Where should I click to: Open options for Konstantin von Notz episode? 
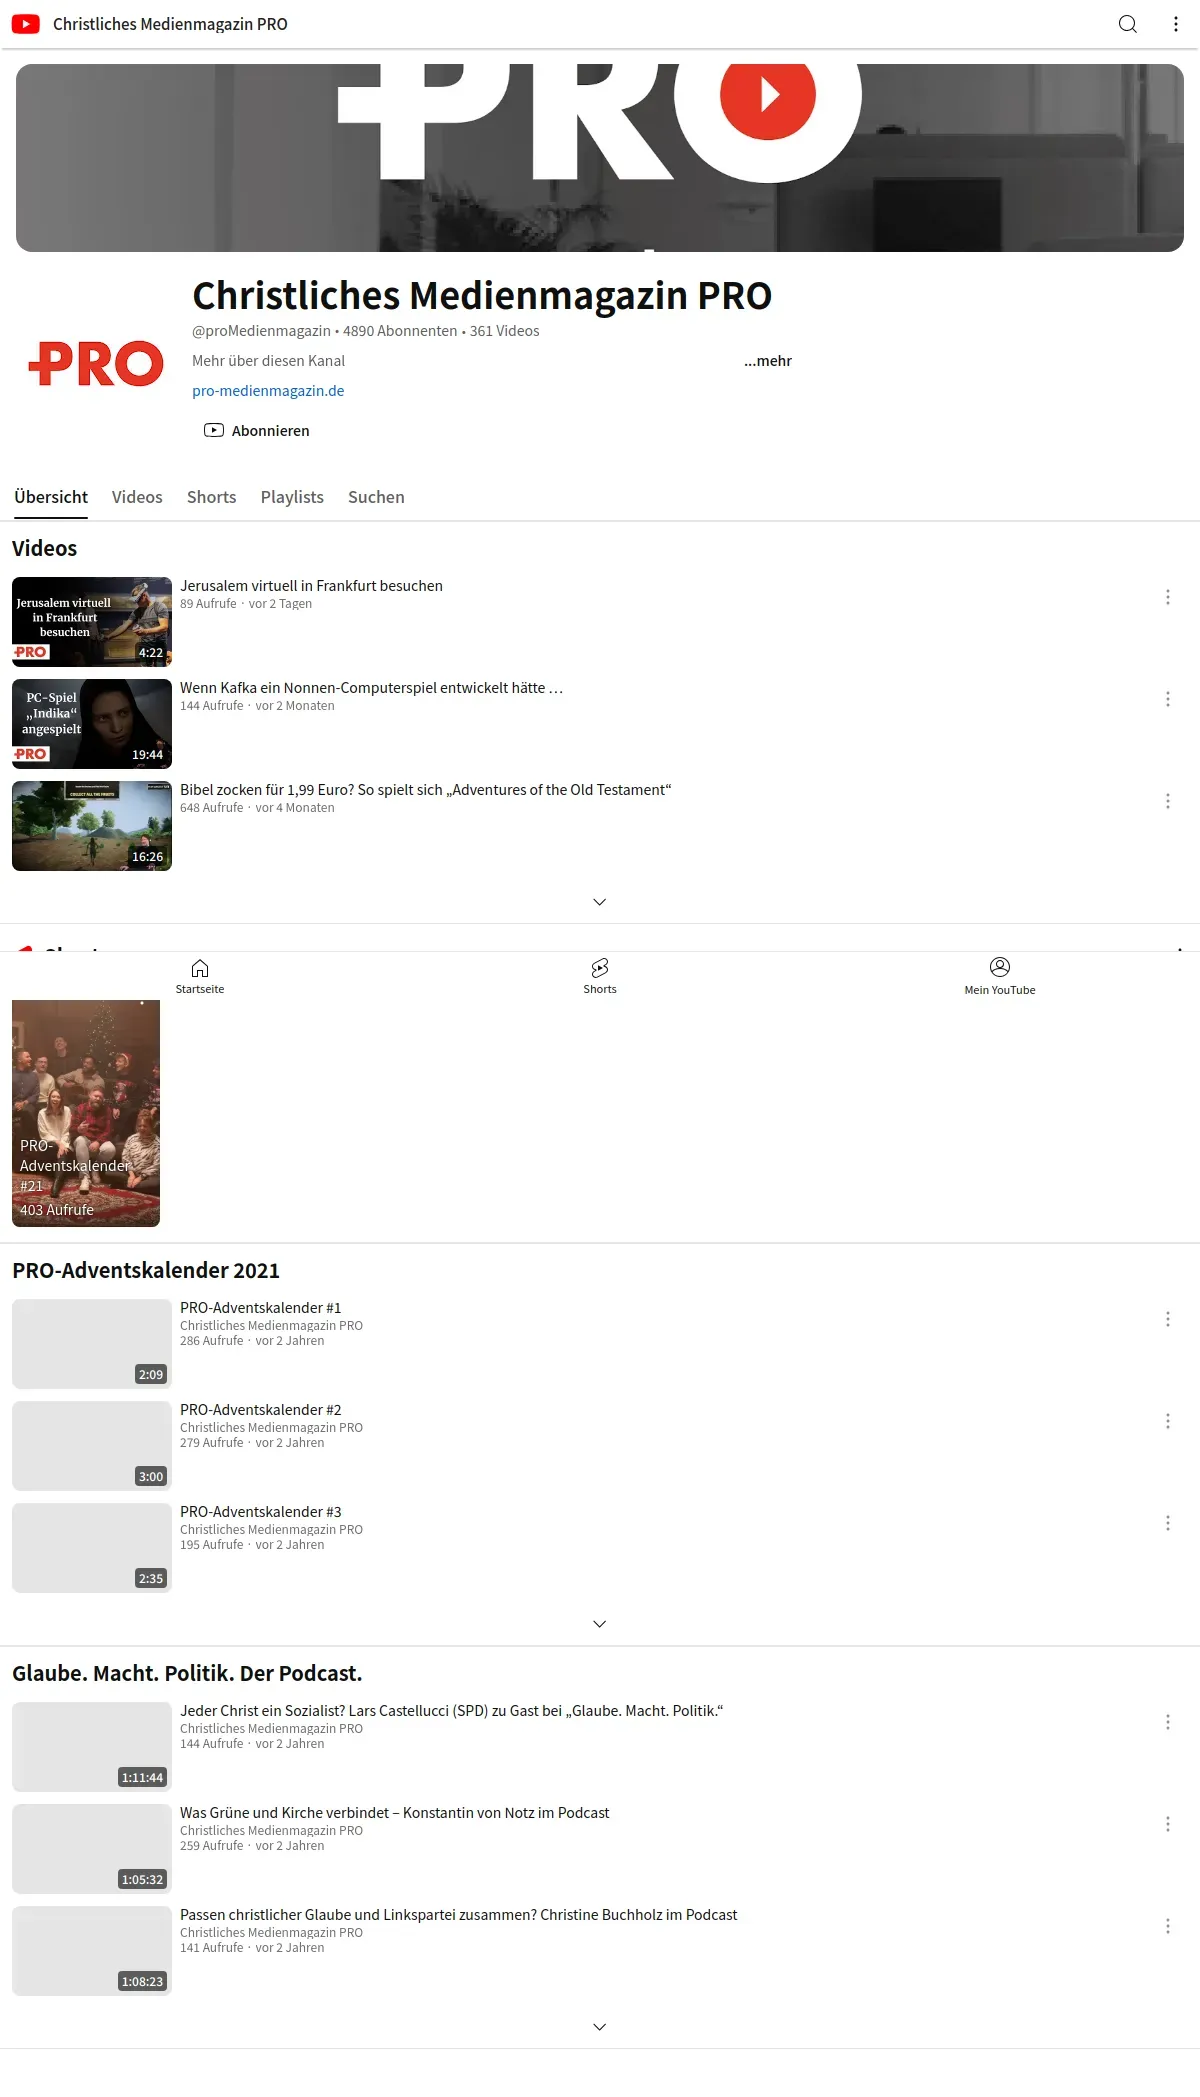coord(1168,1824)
